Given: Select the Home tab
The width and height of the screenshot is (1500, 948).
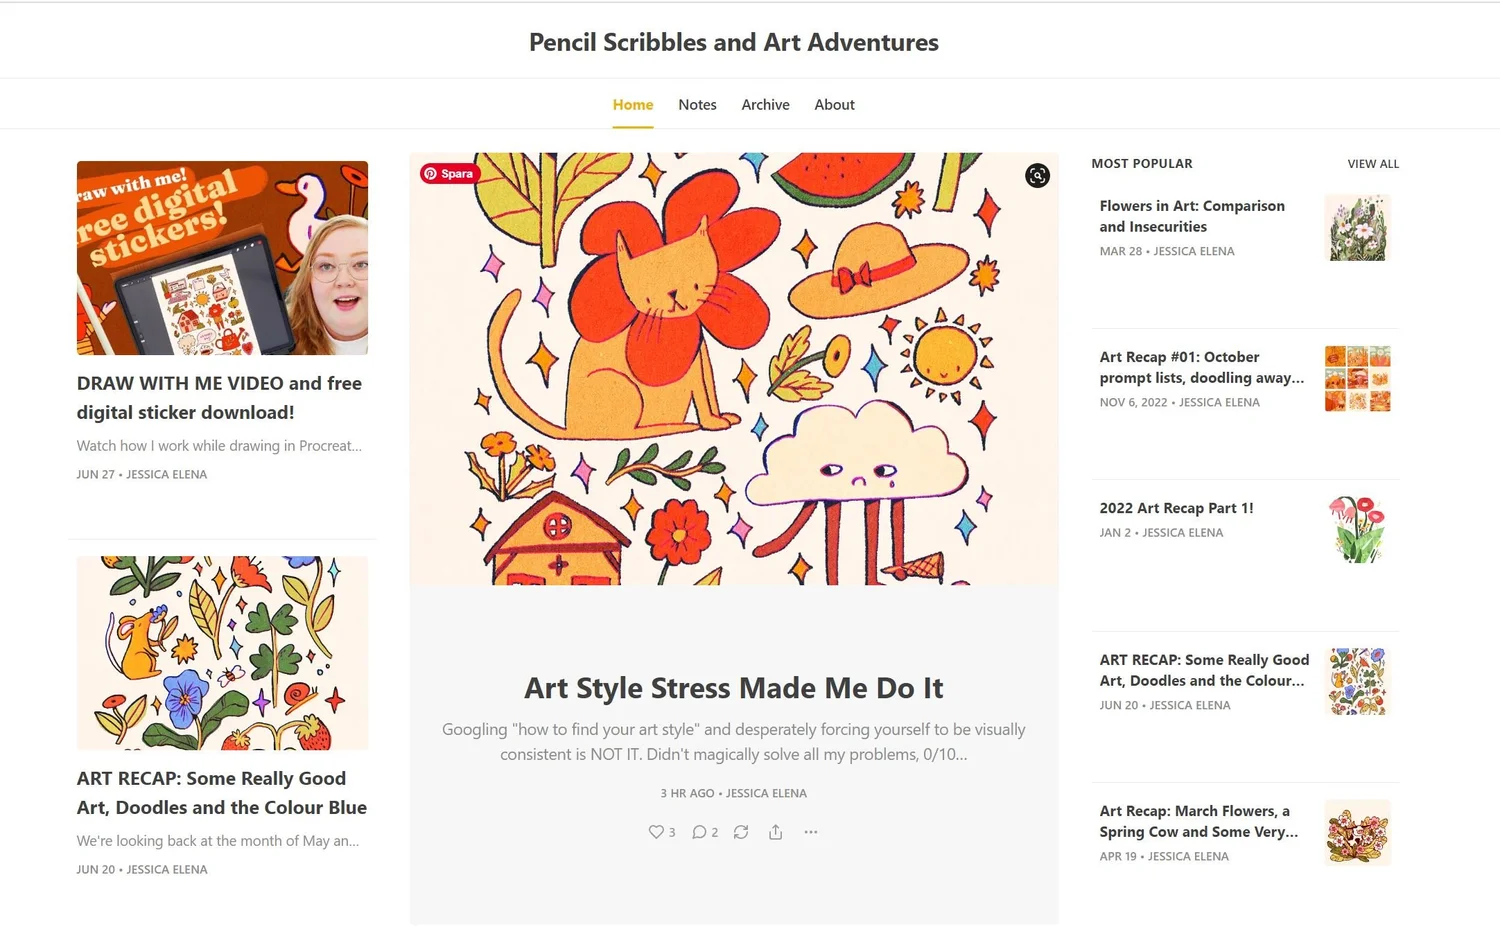Looking at the screenshot, I should (633, 105).
